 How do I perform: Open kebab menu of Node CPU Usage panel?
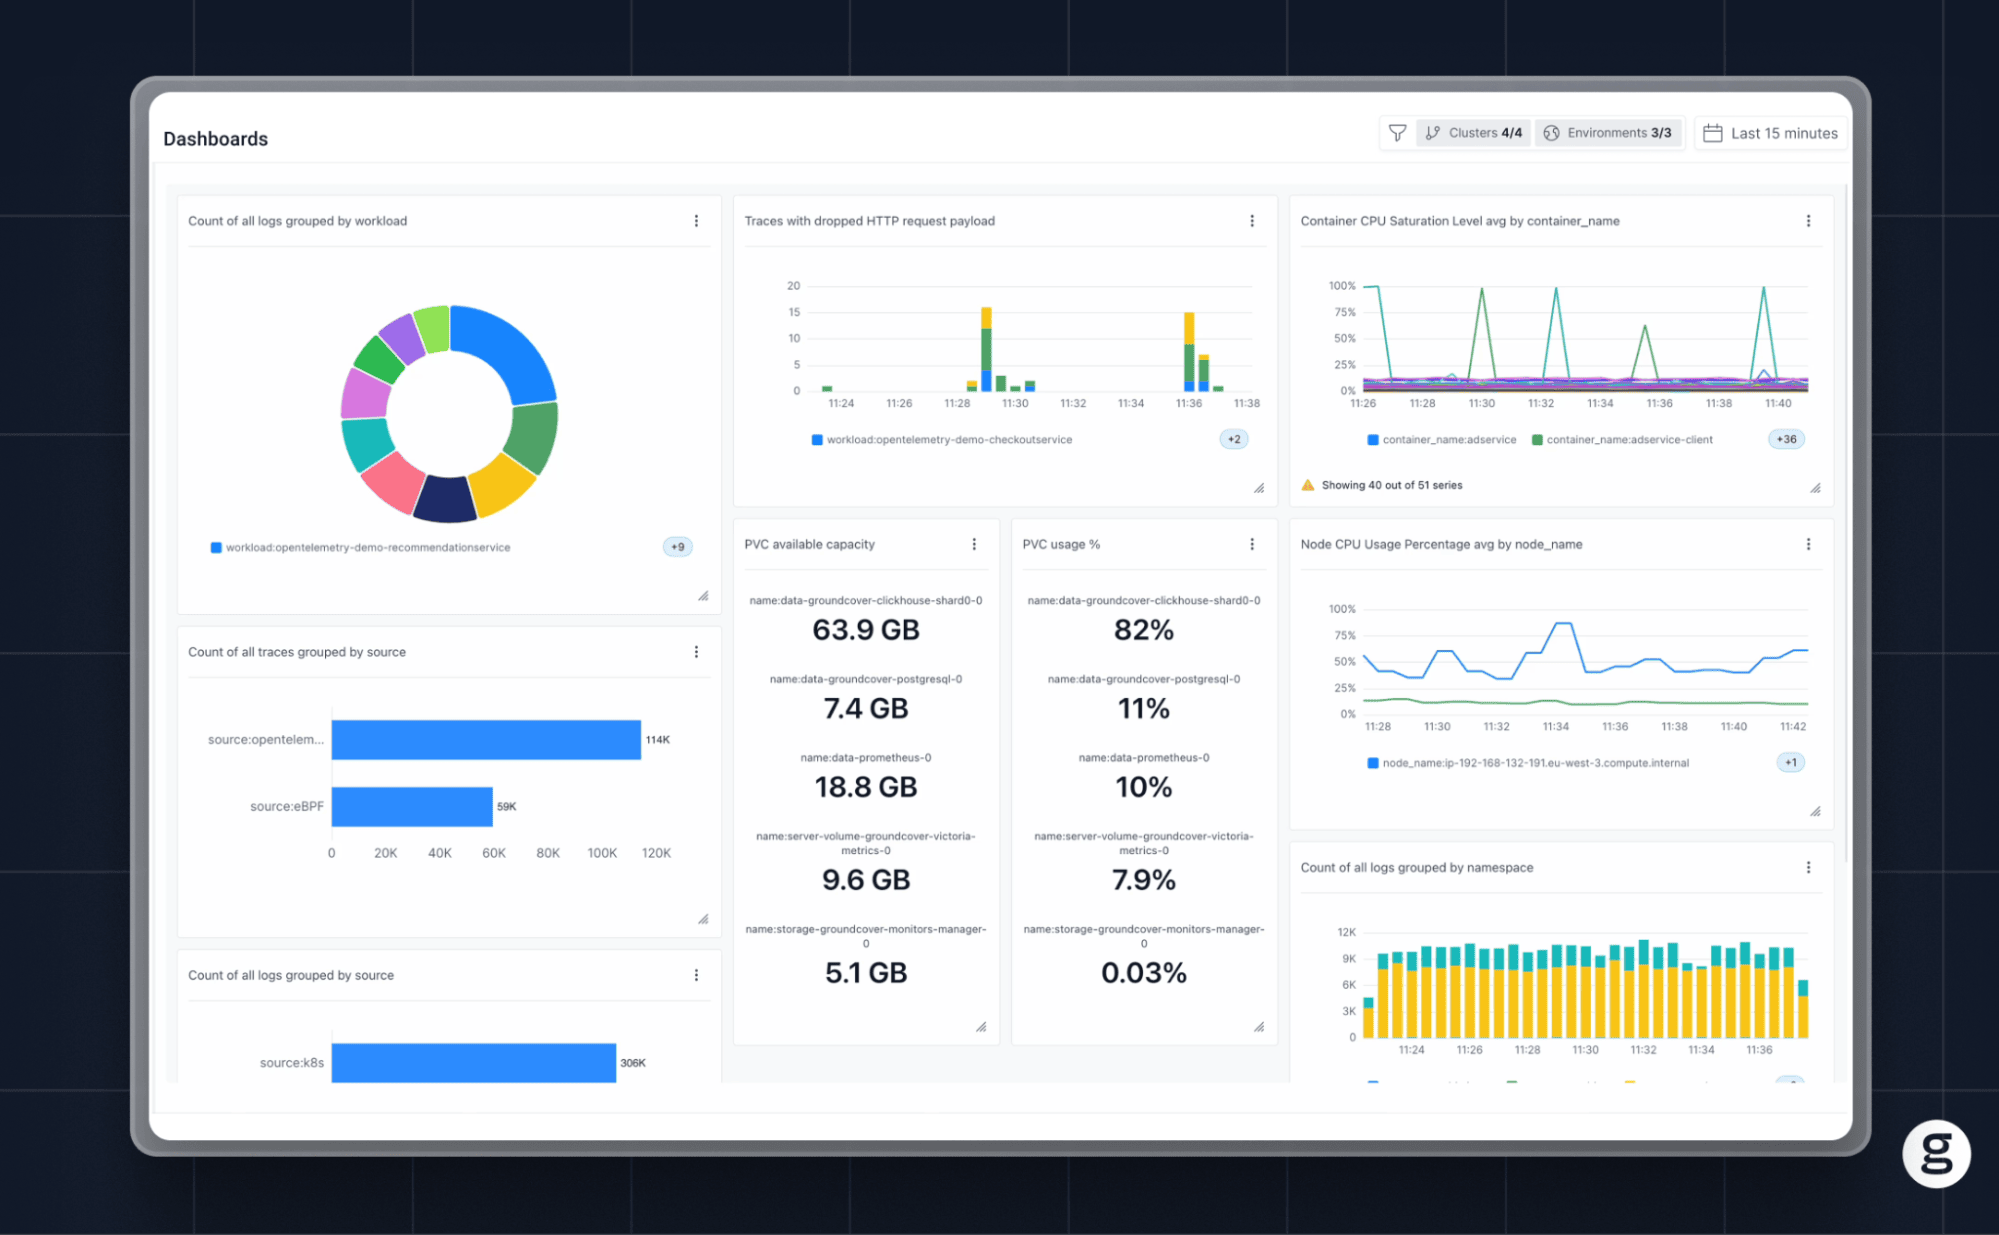(x=1808, y=544)
